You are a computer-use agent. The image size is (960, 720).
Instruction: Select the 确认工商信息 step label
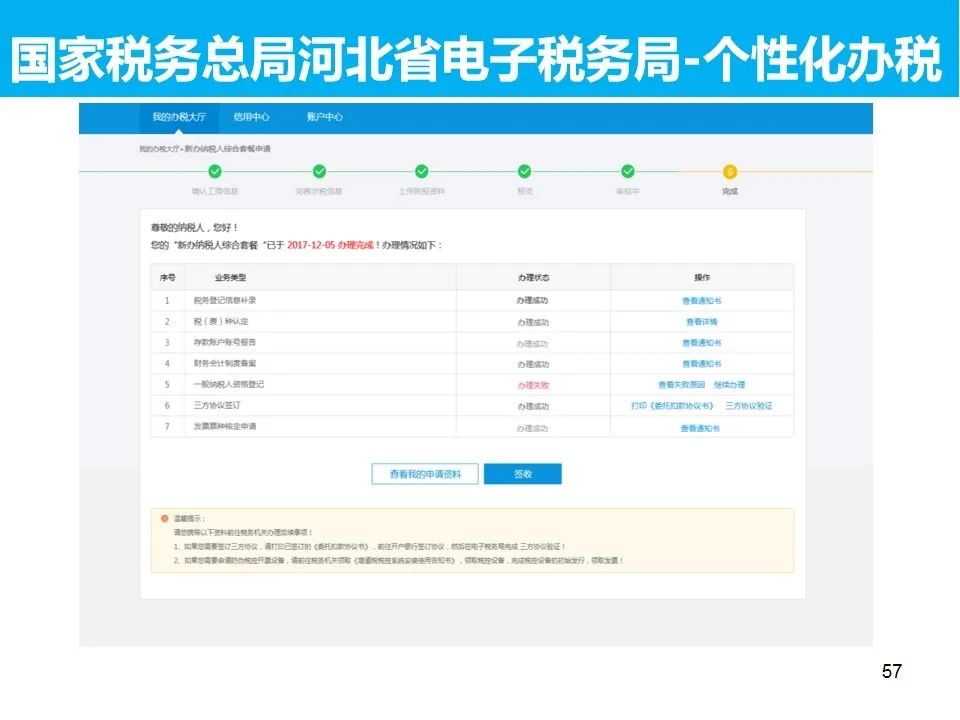pyautogui.click(x=215, y=192)
